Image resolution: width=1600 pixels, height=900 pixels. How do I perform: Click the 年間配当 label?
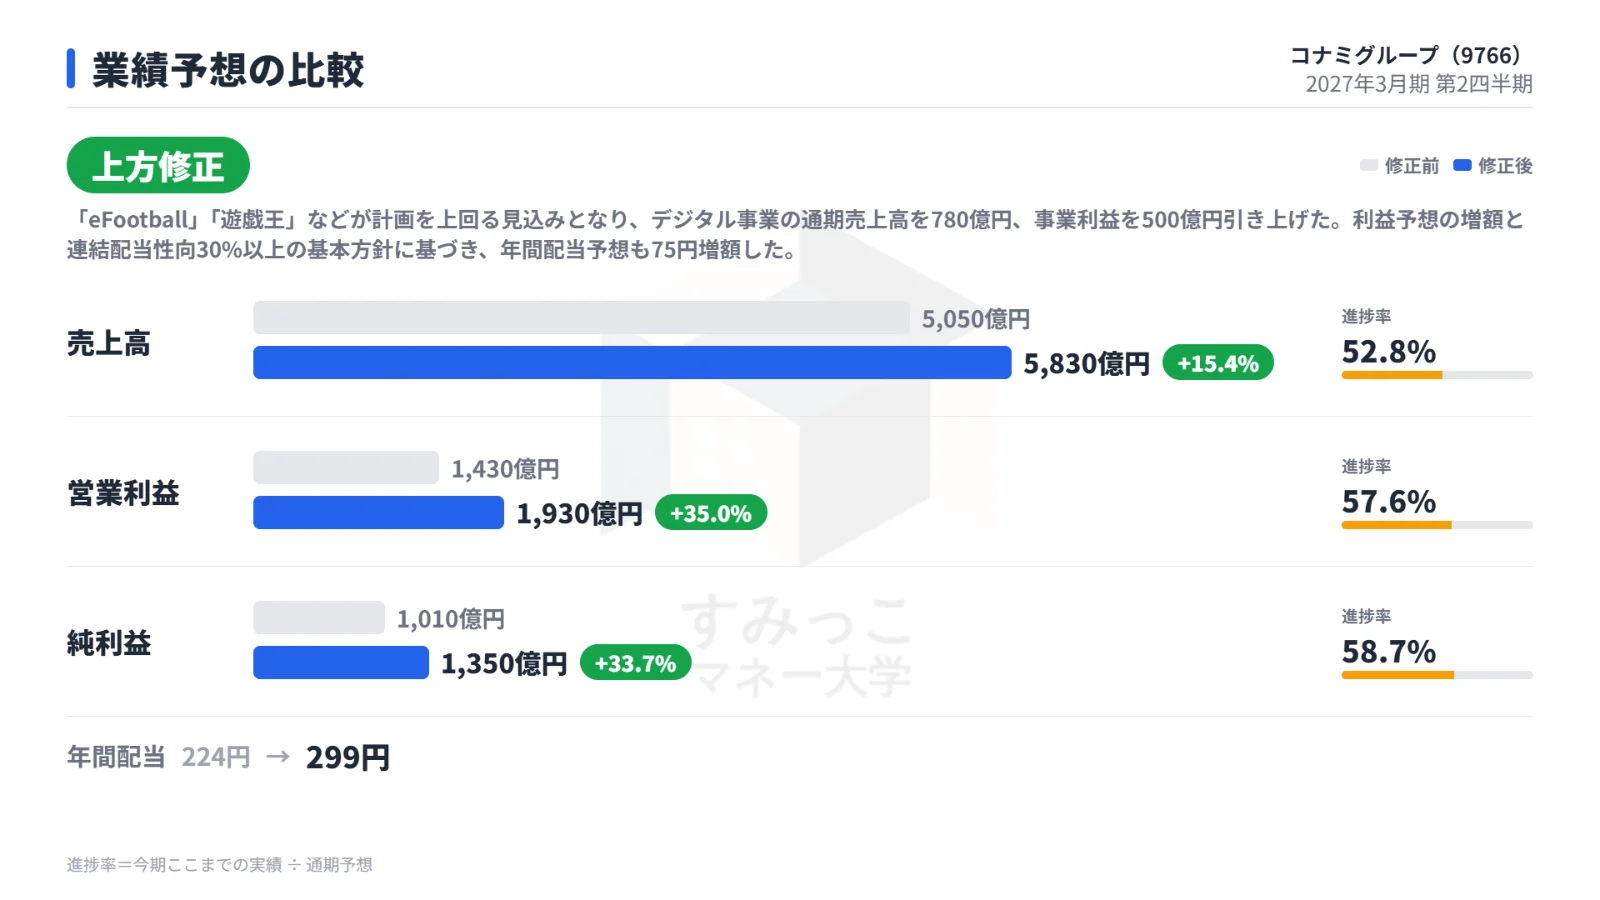tap(116, 757)
